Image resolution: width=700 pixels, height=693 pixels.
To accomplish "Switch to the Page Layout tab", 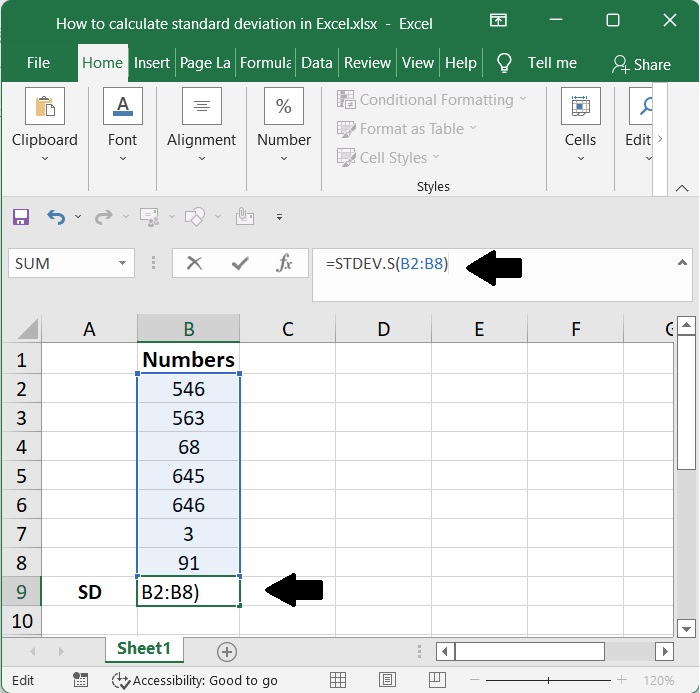I will (x=205, y=63).
